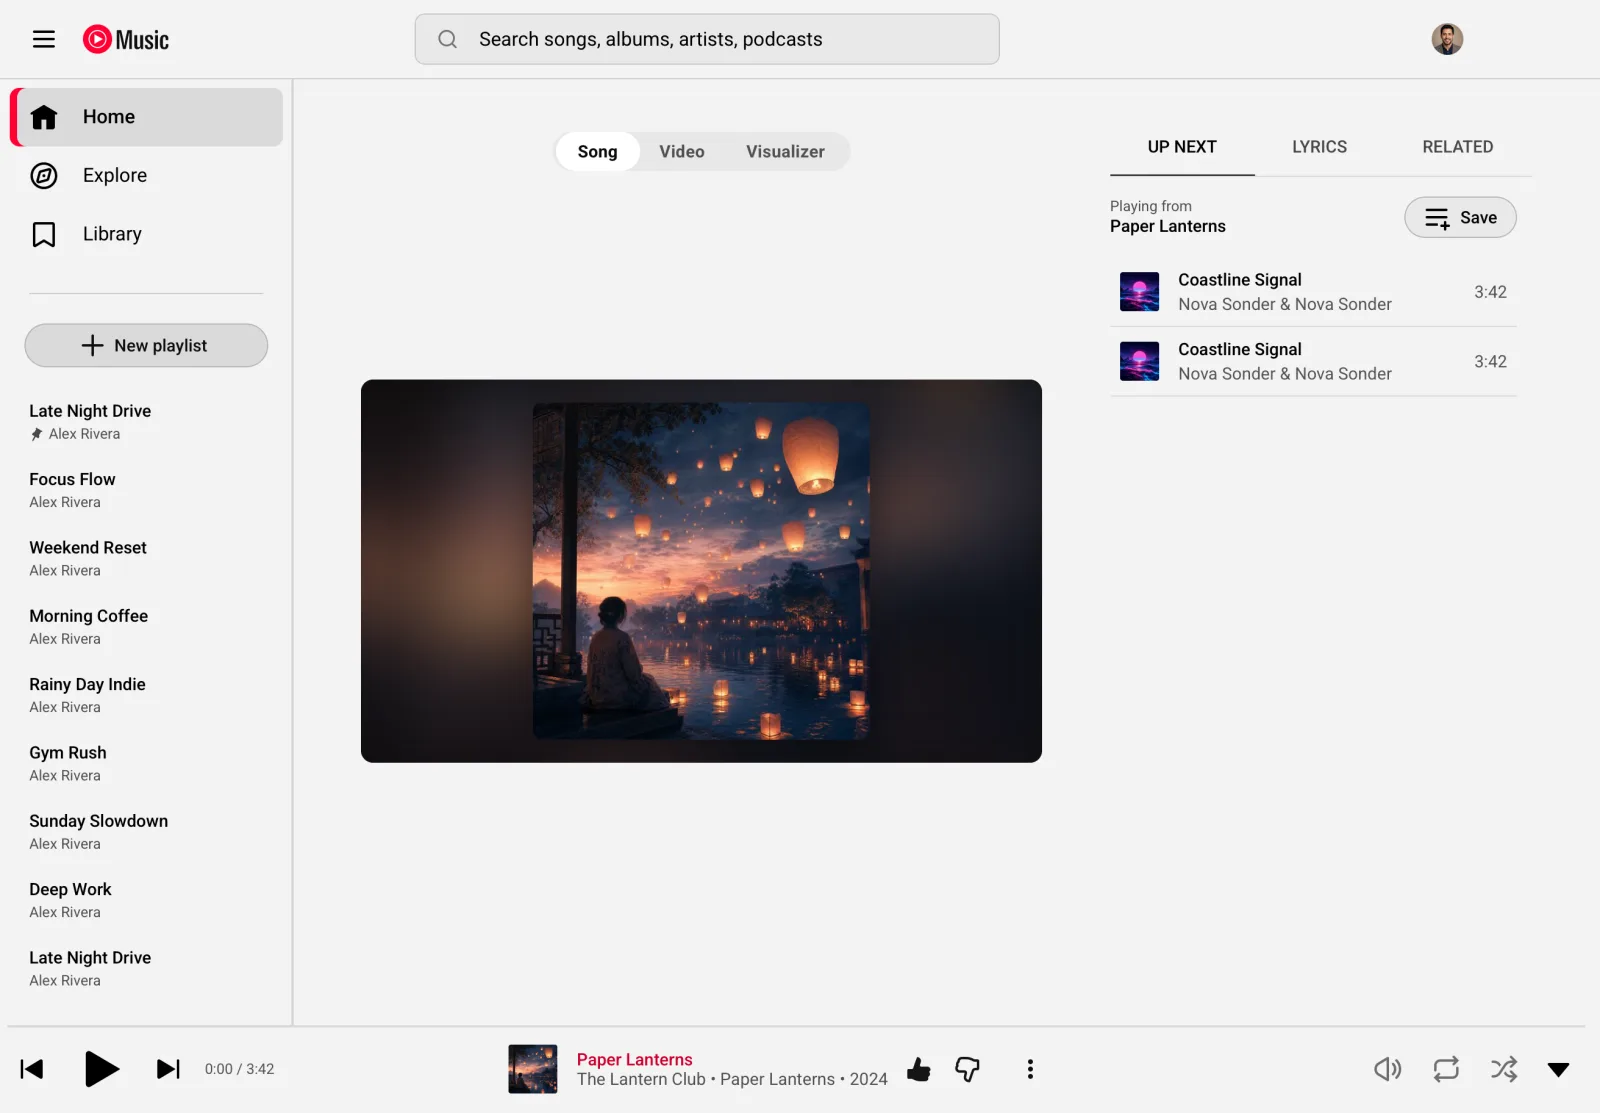Dislike the song with thumbs down

click(x=967, y=1069)
